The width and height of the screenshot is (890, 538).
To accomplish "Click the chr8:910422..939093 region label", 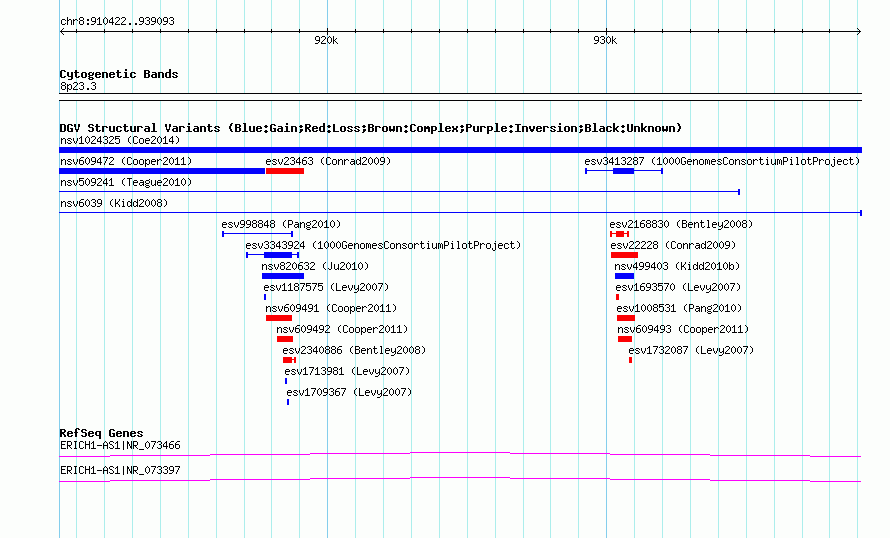I will pos(117,21).
